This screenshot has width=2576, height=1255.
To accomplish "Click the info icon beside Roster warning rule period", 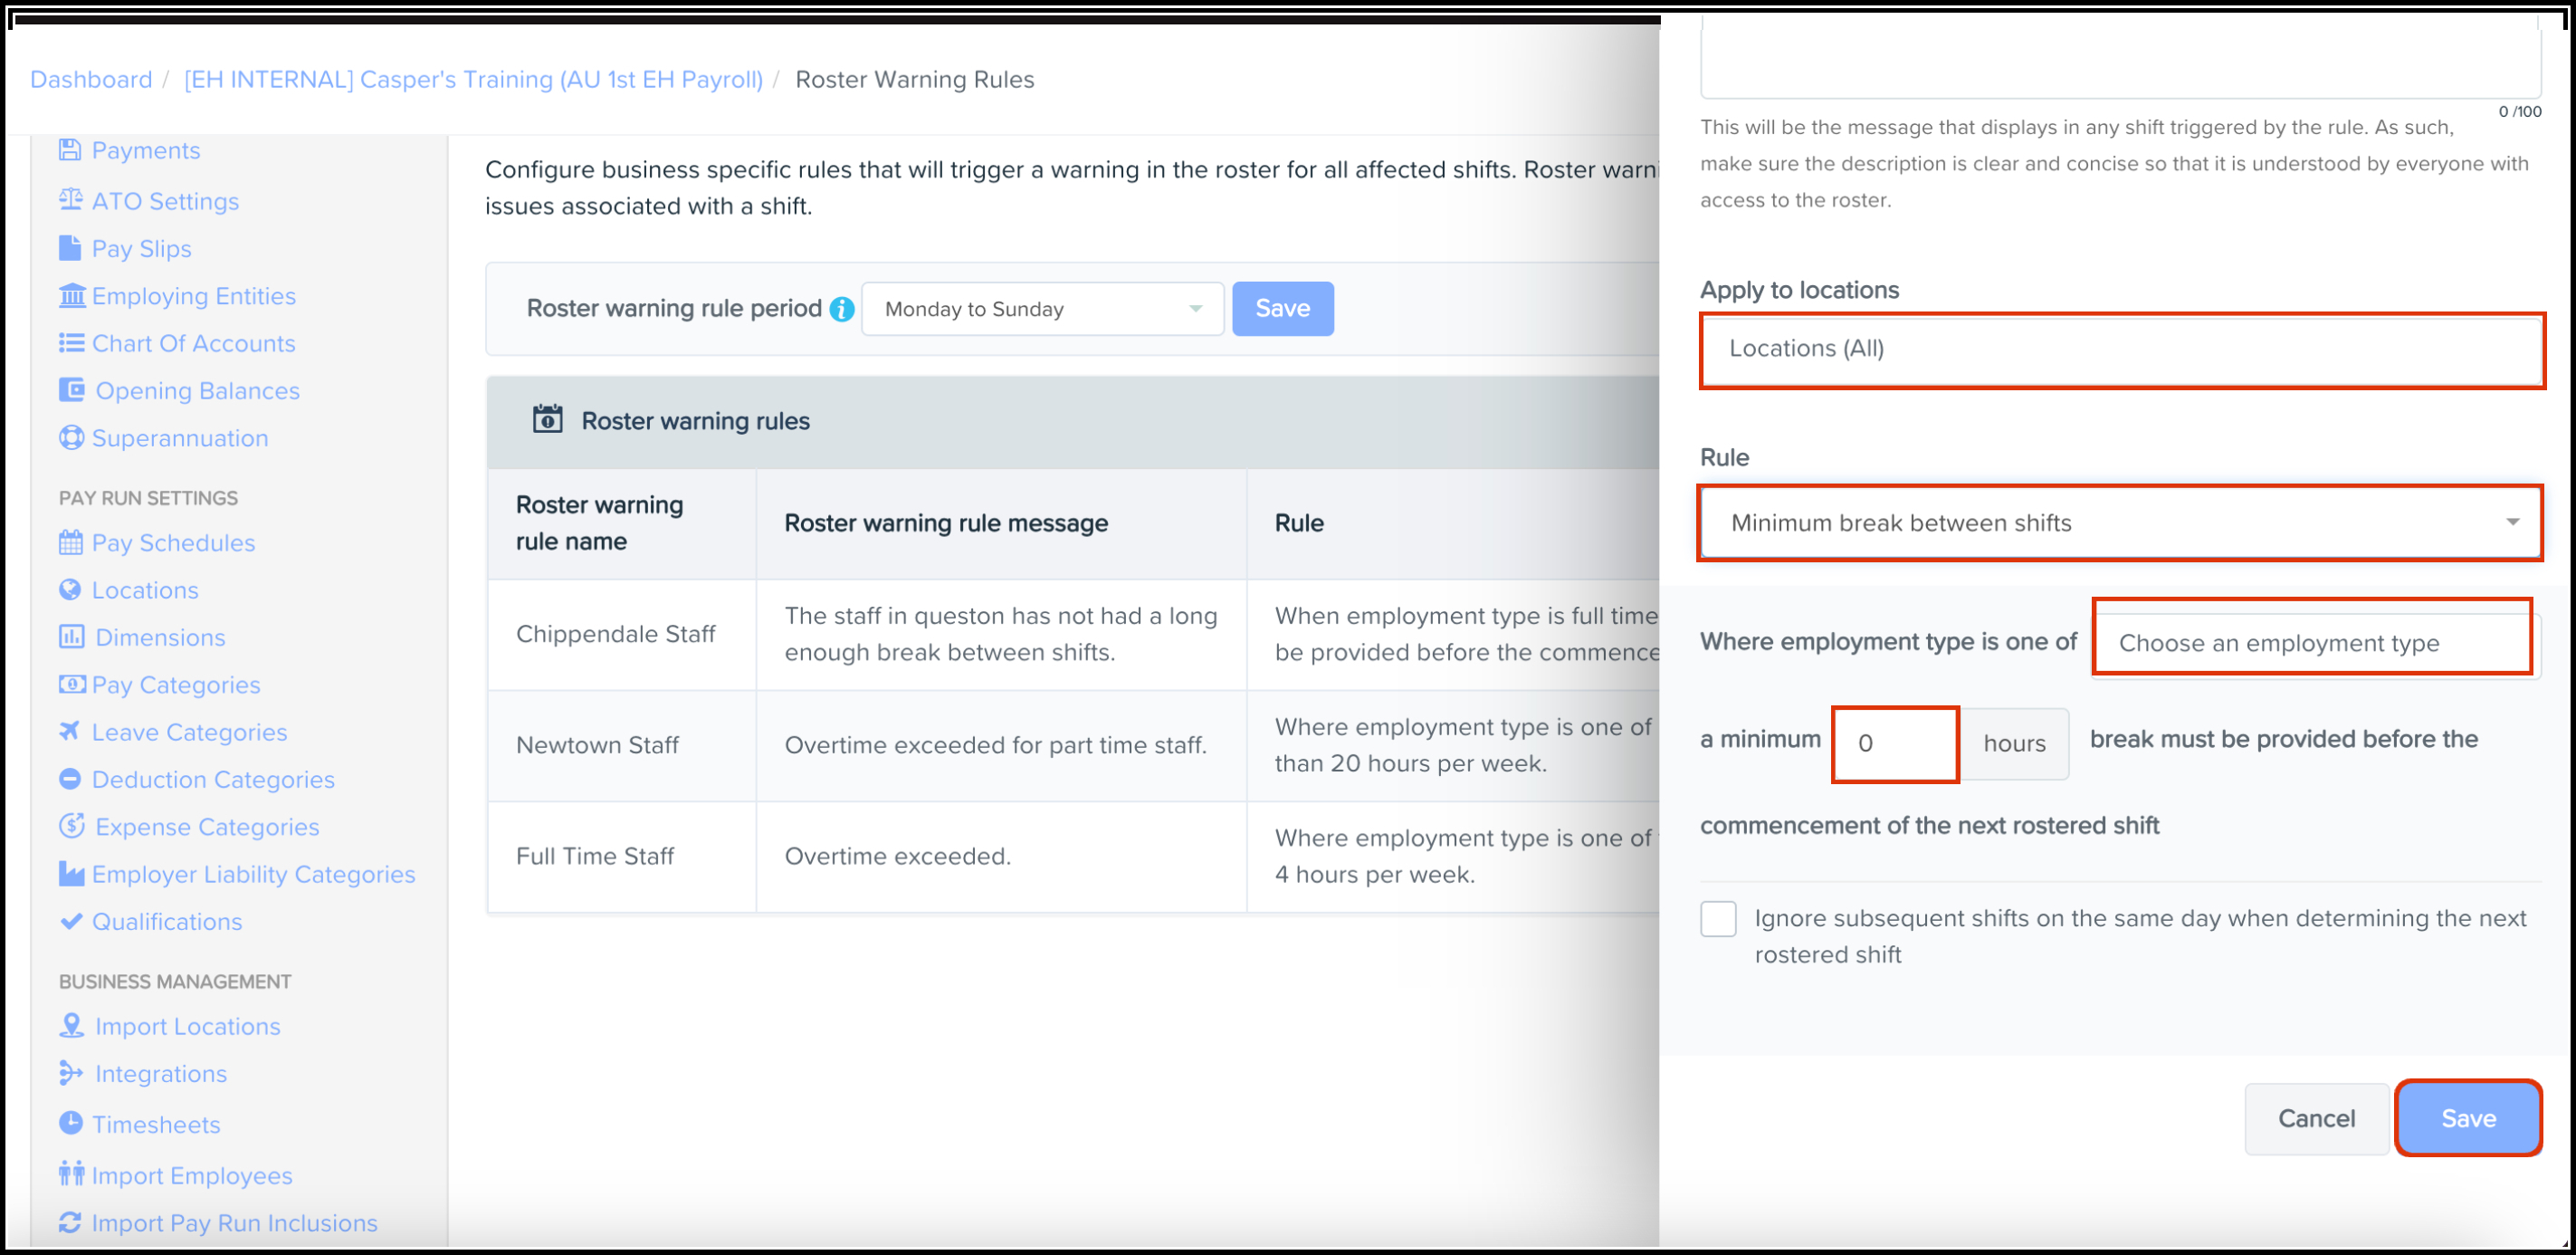I will click(x=842, y=309).
